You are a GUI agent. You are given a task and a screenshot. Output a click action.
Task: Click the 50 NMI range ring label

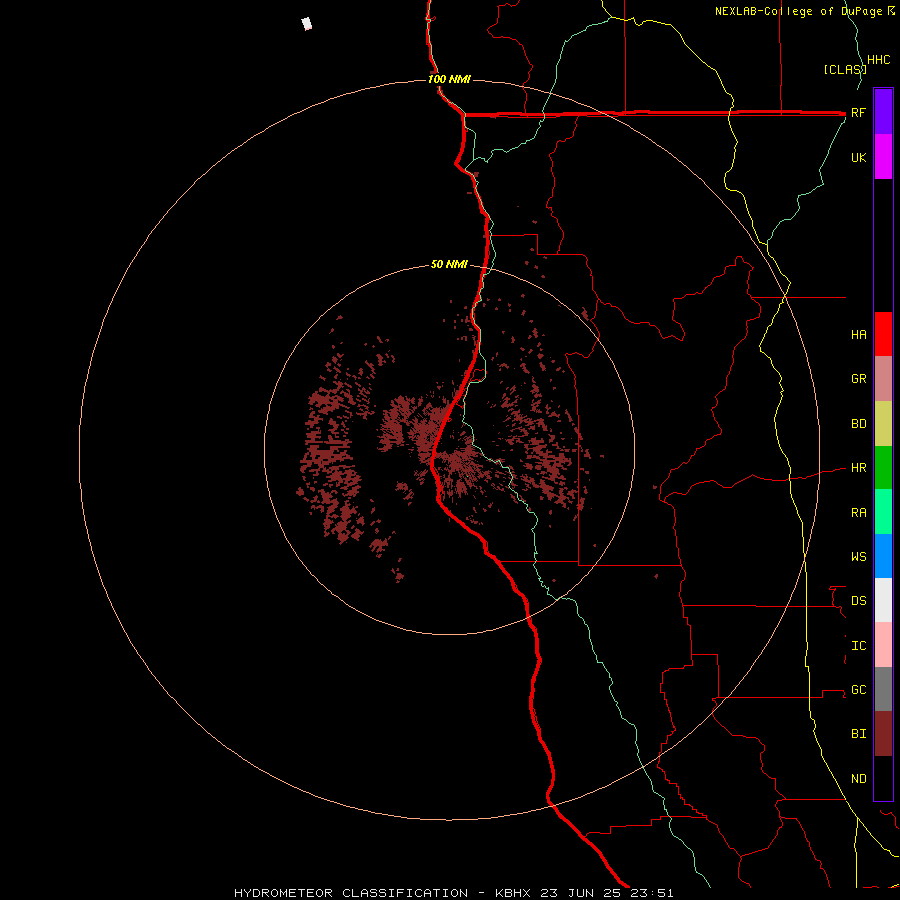(449, 265)
